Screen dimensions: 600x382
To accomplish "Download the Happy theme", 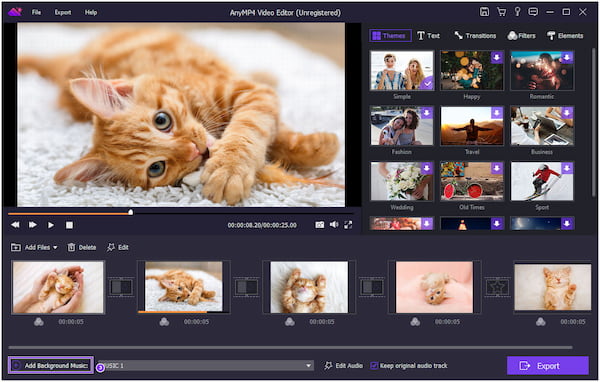I will pyautogui.click(x=497, y=57).
